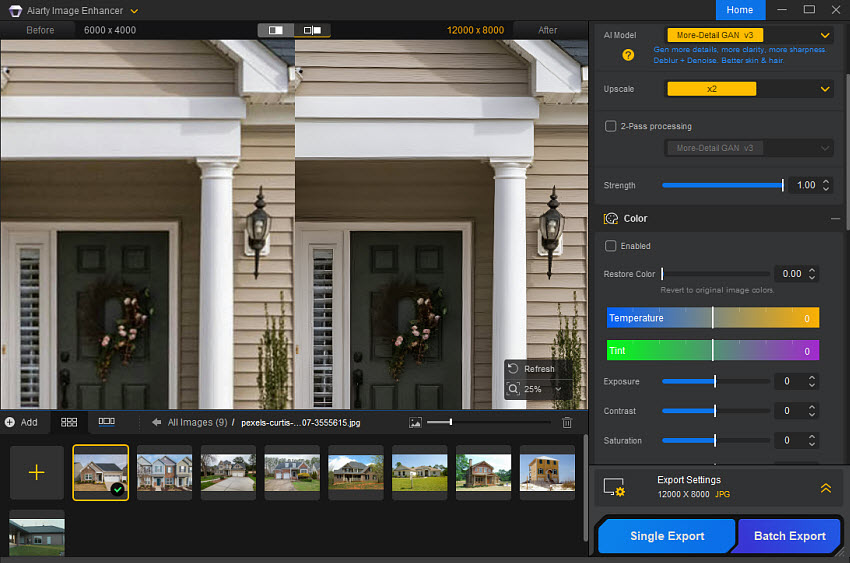The width and height of the screenshot is (850, 563).
Task: Click the Single Export button
Action: coord(667,536)
